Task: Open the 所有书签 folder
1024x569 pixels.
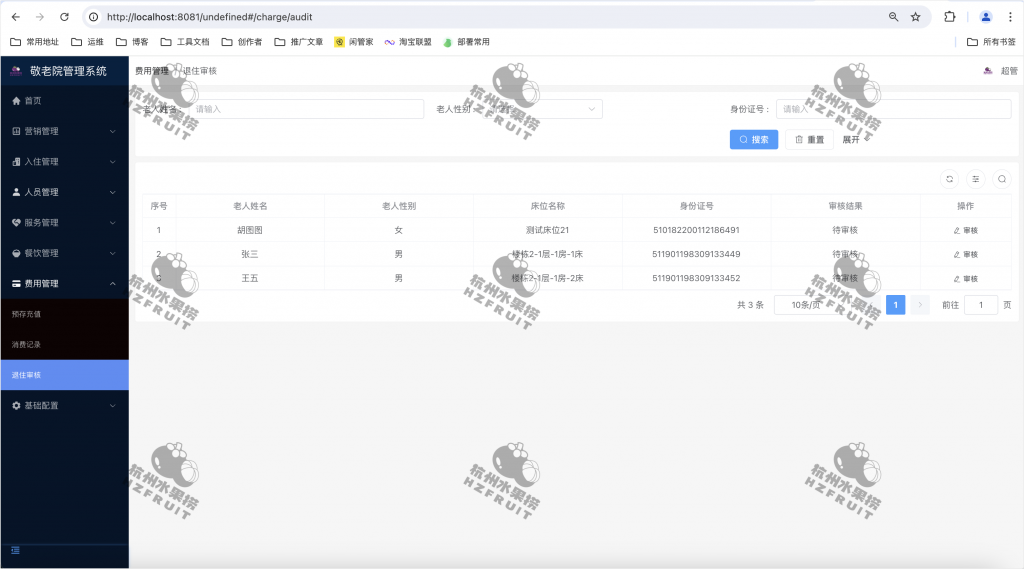Action: 991,42
